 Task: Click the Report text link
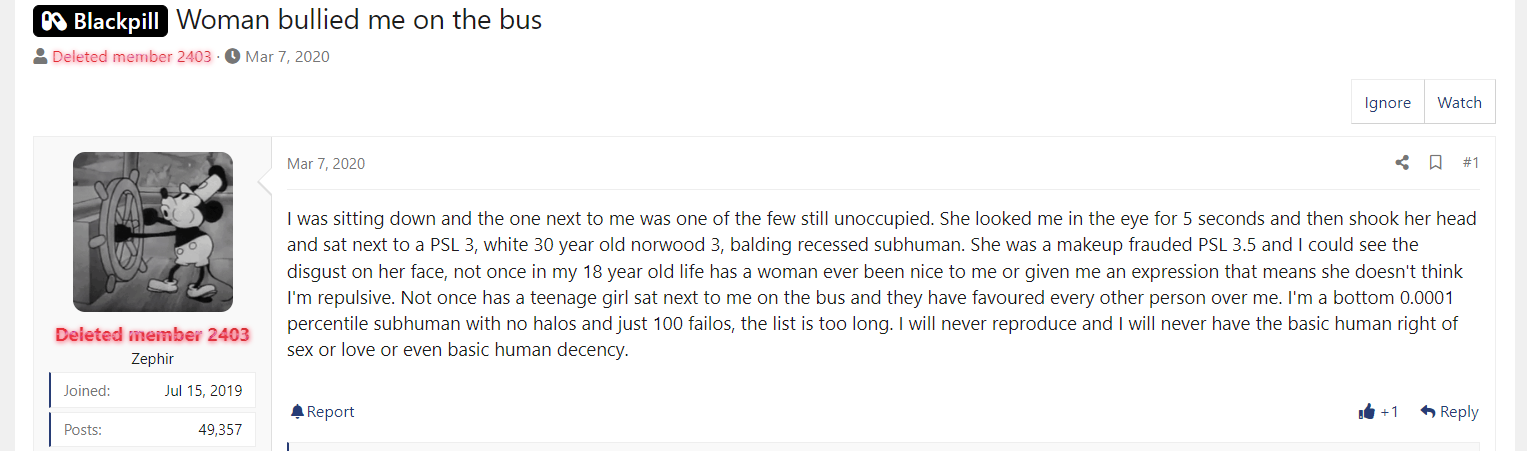pos(330,412)
